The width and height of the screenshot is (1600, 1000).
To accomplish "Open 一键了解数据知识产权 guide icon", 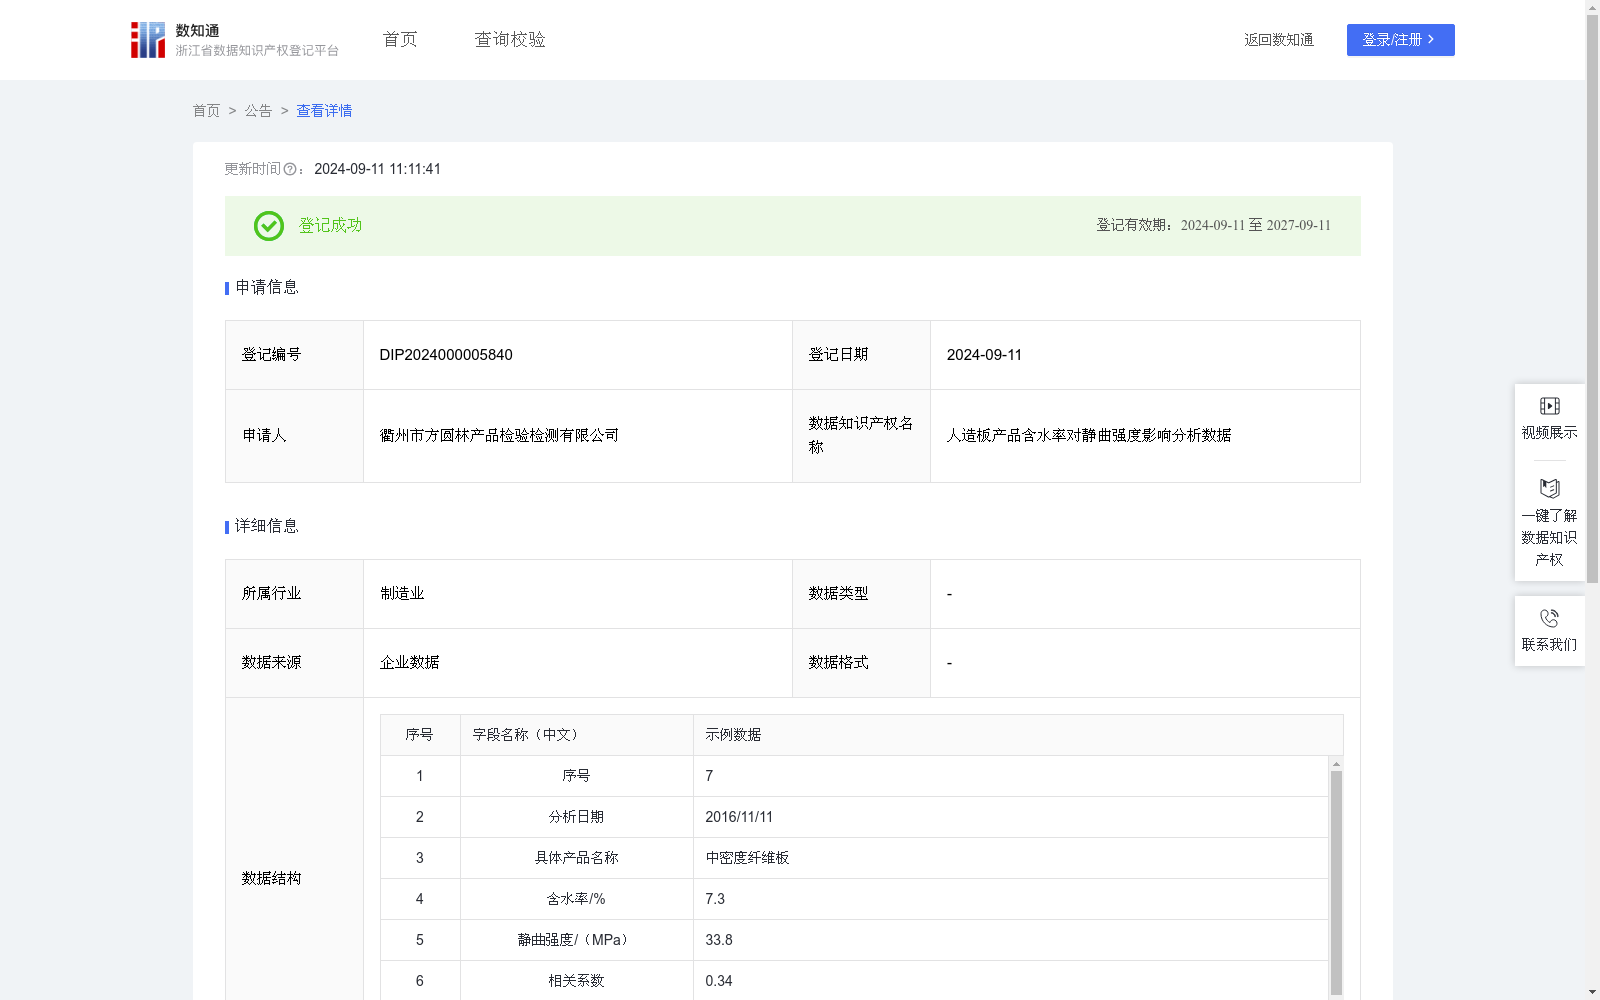I will pos(1549,488).
